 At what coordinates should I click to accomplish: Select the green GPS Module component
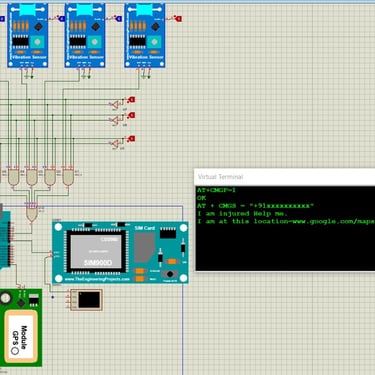pyautogui.click(x=21, y=328)
